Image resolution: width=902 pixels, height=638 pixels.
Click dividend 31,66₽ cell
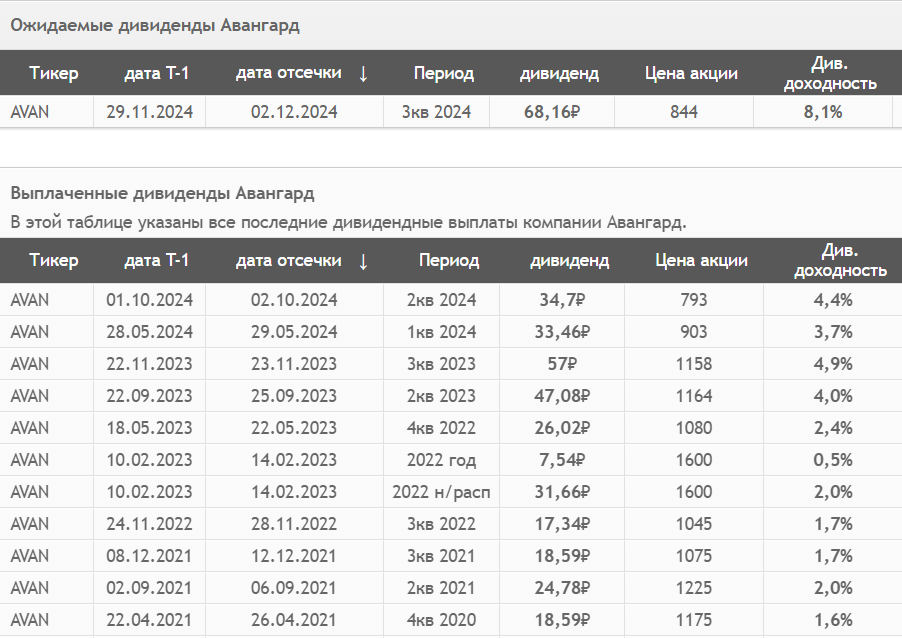[x=562, y=492]
